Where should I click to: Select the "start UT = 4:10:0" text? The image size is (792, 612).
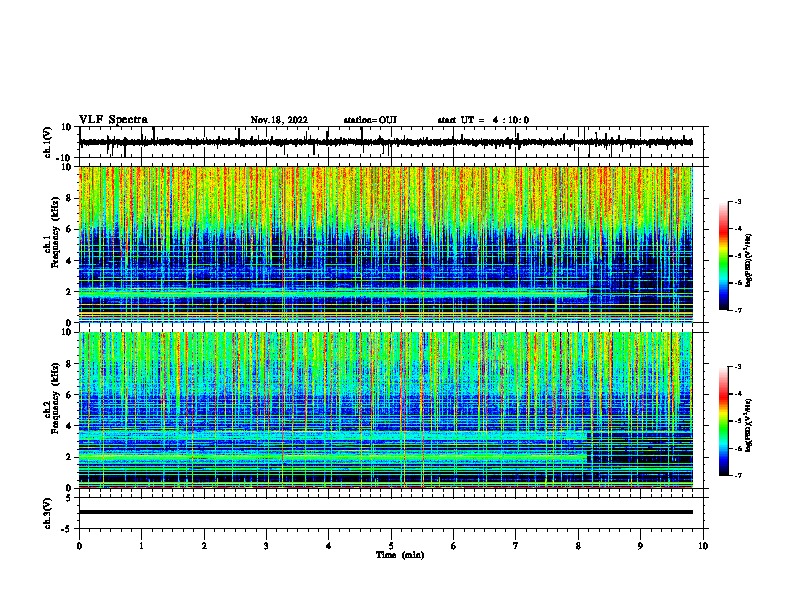tap(483, 120)
